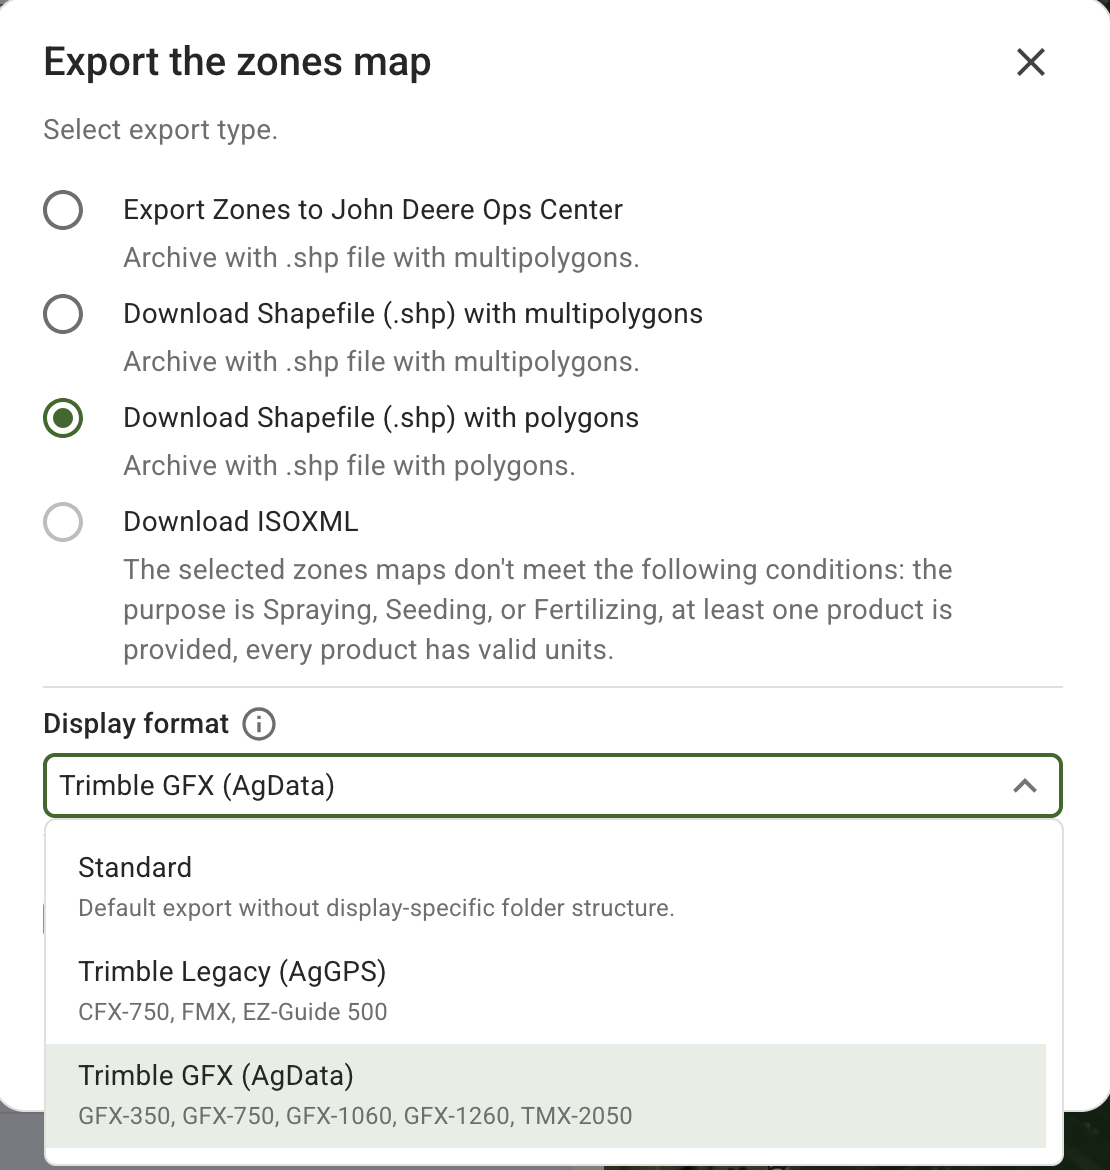
Task: Select the Trimble GFX (AgData) list option
Action: pyautogui.click(x=216, y=1075)
